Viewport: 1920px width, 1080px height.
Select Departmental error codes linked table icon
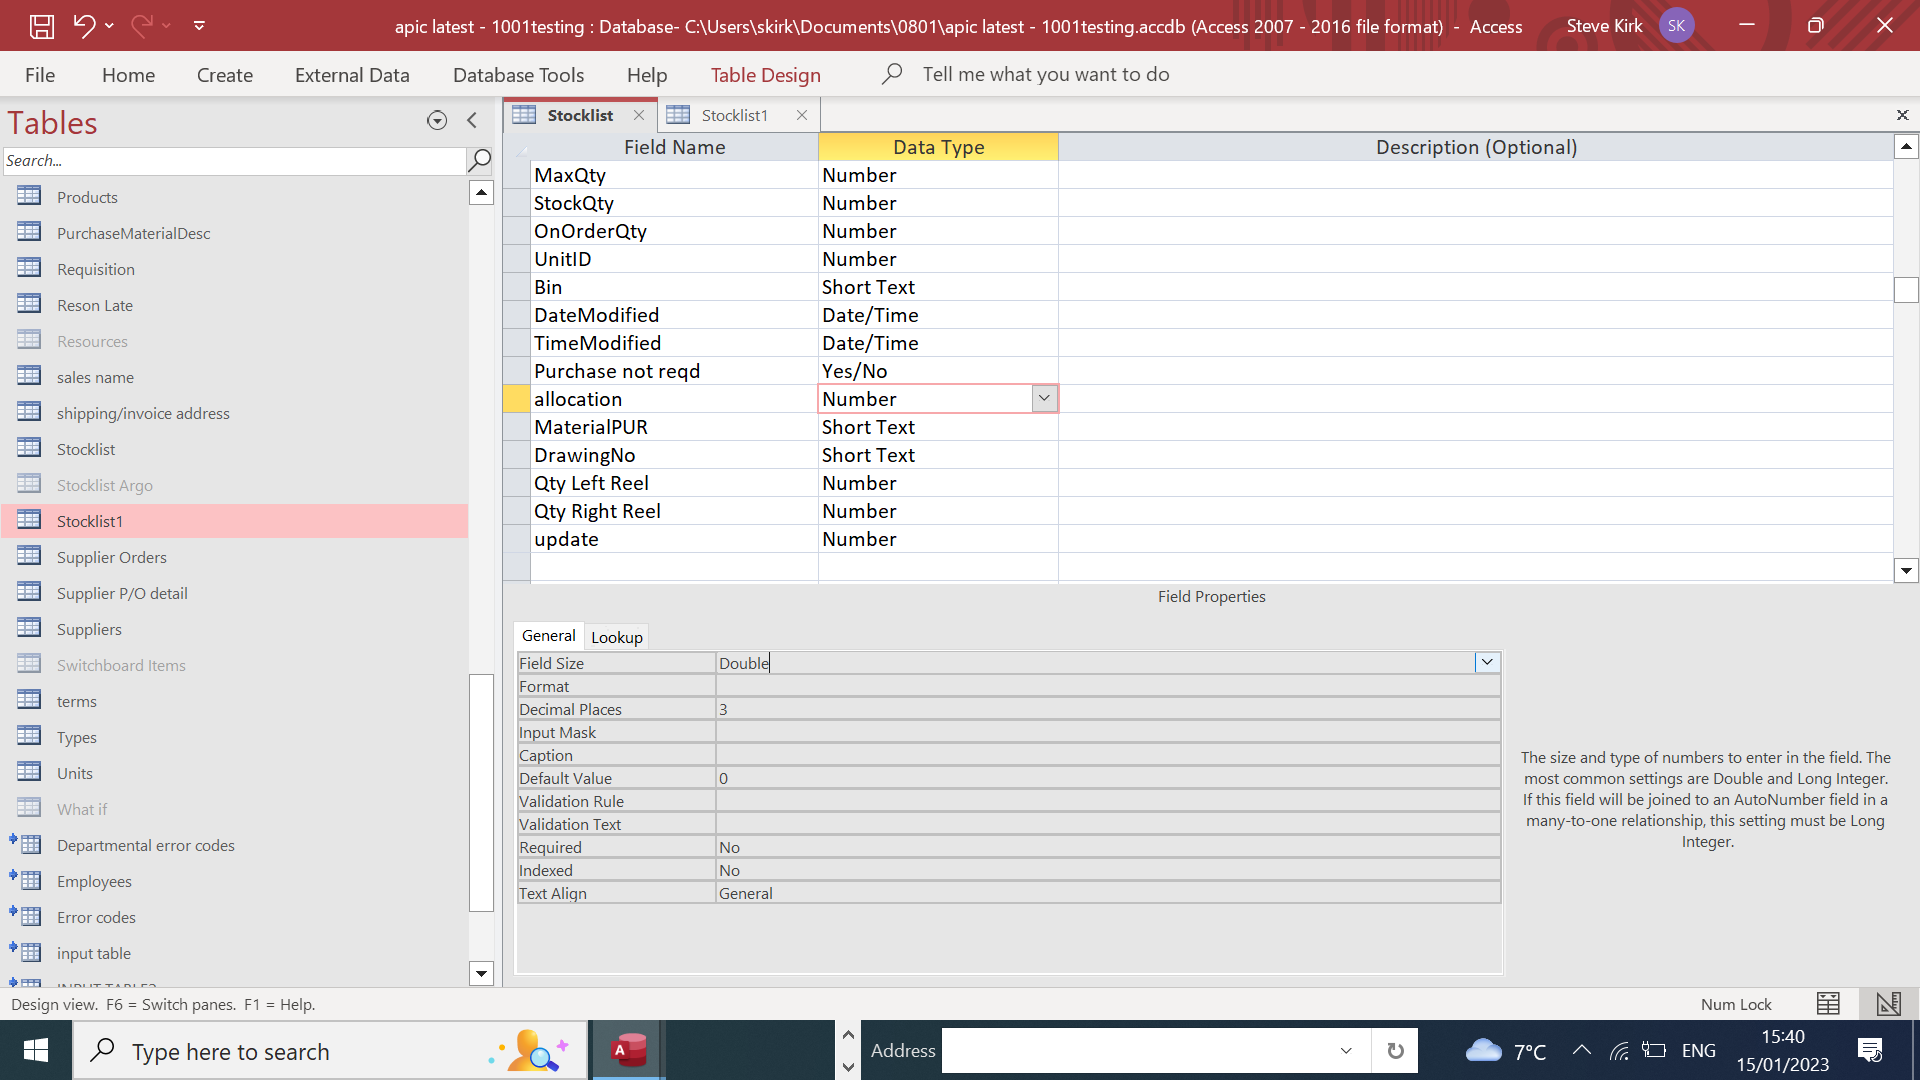click(x=26, y=844)
